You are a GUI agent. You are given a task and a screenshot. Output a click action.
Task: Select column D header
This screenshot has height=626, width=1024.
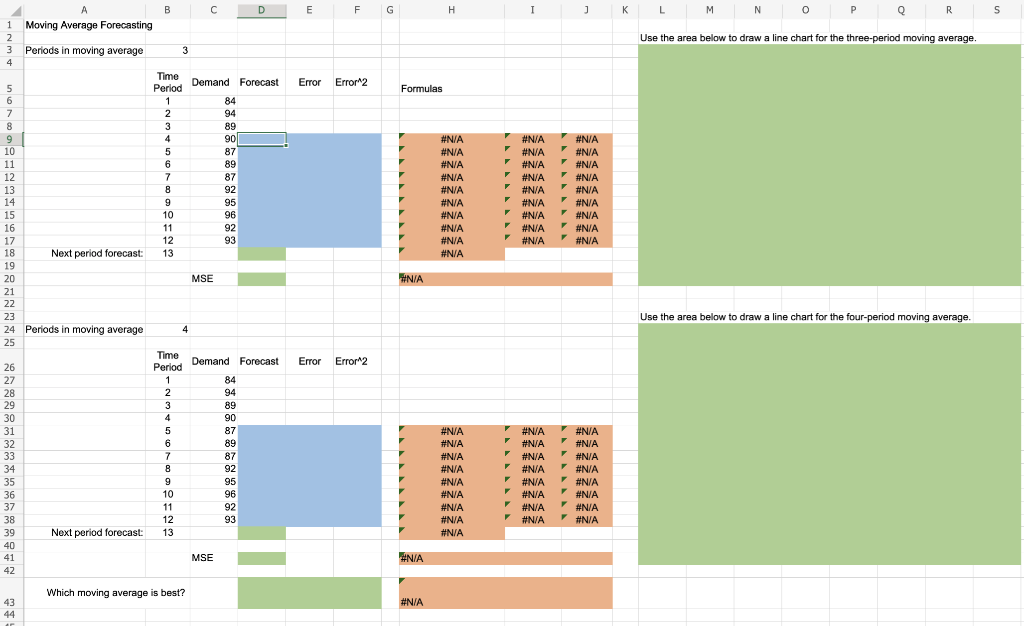click(x=261, y=10)
